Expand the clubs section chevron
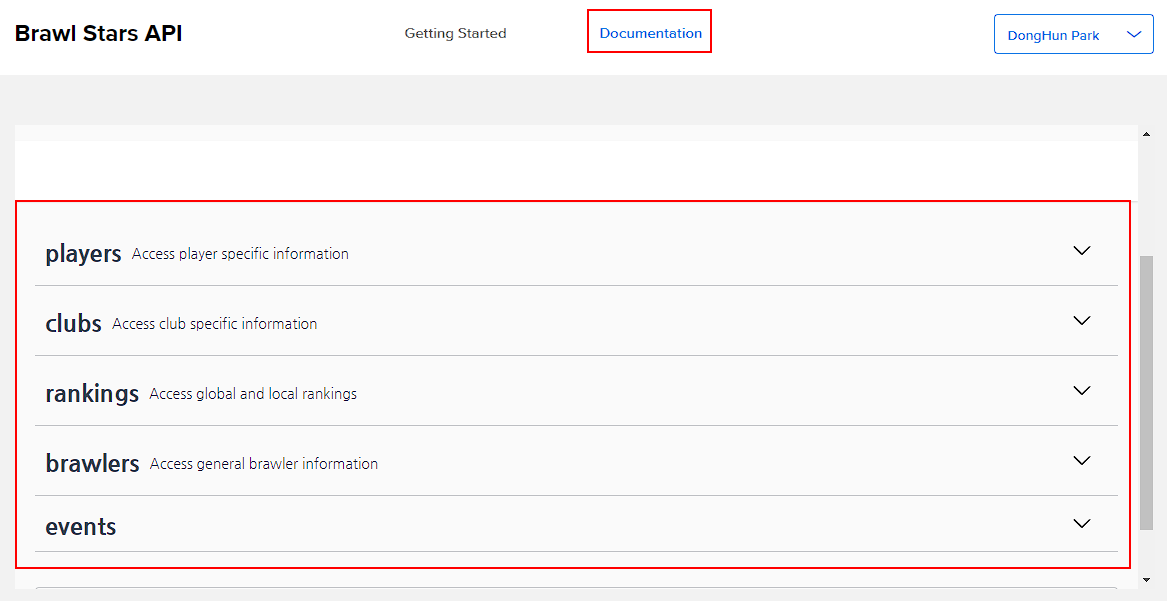Viewport: 1167px width, 601px height. click(1081, 321)
